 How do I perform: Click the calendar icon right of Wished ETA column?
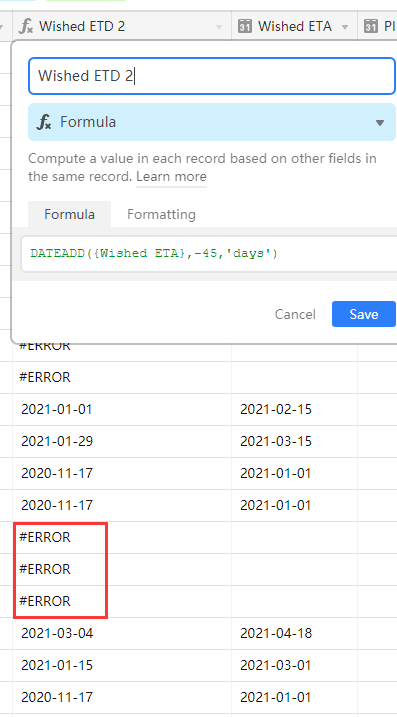370,27
